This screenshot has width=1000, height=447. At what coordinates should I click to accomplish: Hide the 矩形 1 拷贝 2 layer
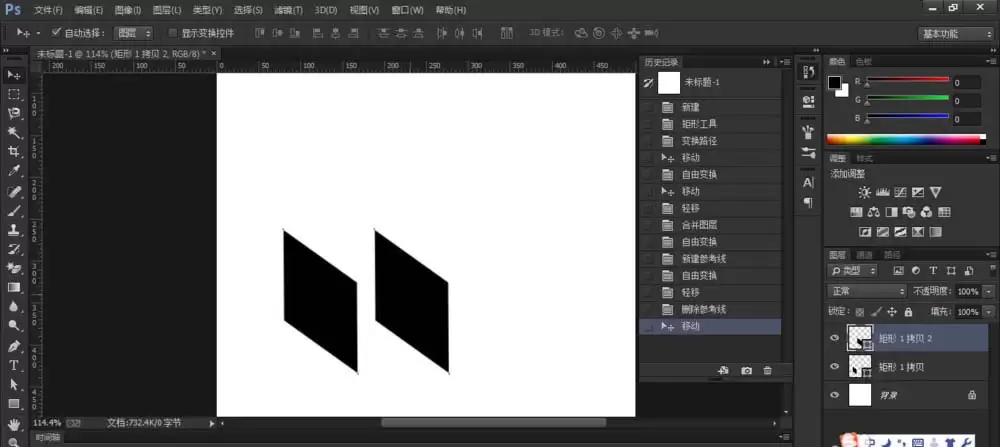click(x=834, y=338)
